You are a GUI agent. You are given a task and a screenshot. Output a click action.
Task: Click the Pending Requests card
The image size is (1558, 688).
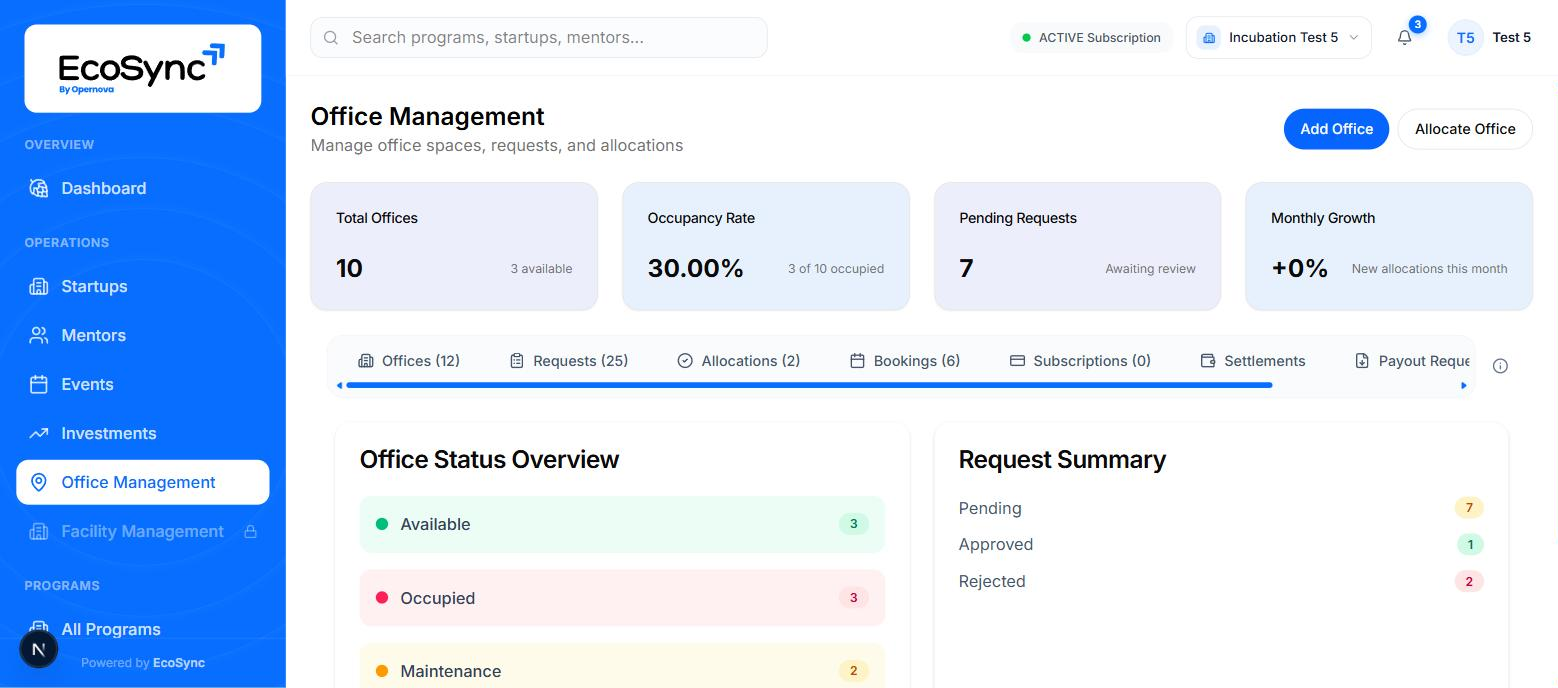[1077, 246]
